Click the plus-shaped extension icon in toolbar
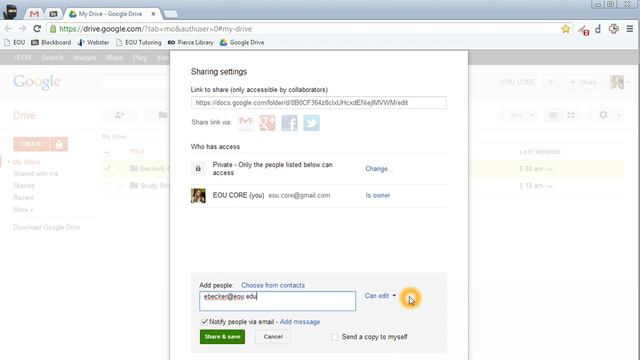 [x=613, y=29]
